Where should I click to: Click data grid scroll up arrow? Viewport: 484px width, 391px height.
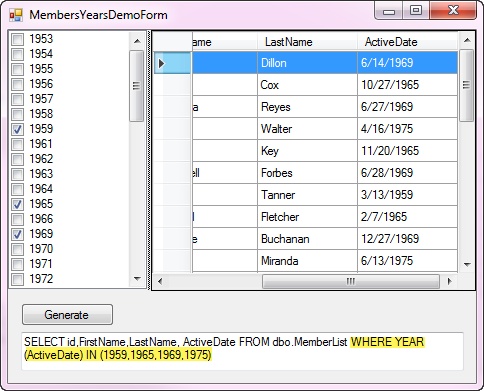[x=467, y=40]
